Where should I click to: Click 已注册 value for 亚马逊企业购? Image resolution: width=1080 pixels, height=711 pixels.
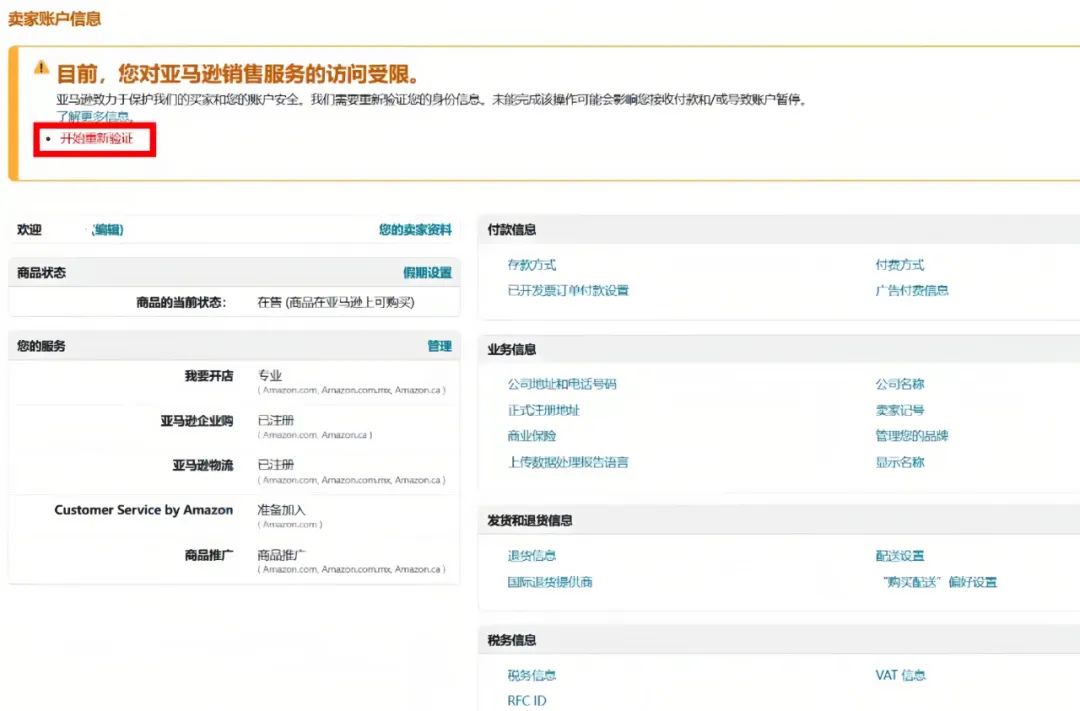pyautogui.click(x=276, y=420)
